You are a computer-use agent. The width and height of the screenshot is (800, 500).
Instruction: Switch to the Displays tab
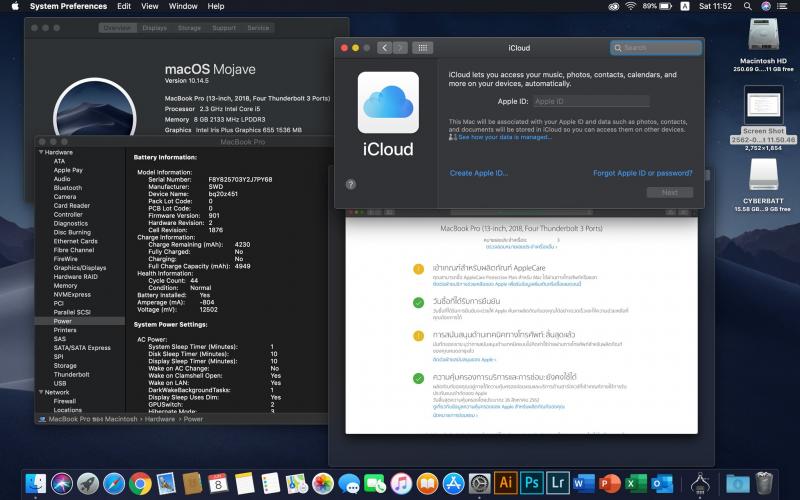click(154, 28)
